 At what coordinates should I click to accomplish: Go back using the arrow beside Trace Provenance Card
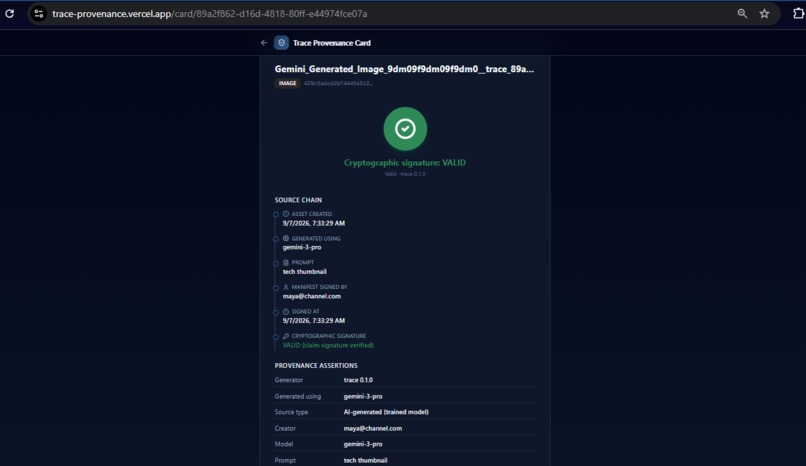[x=264, y=43]
